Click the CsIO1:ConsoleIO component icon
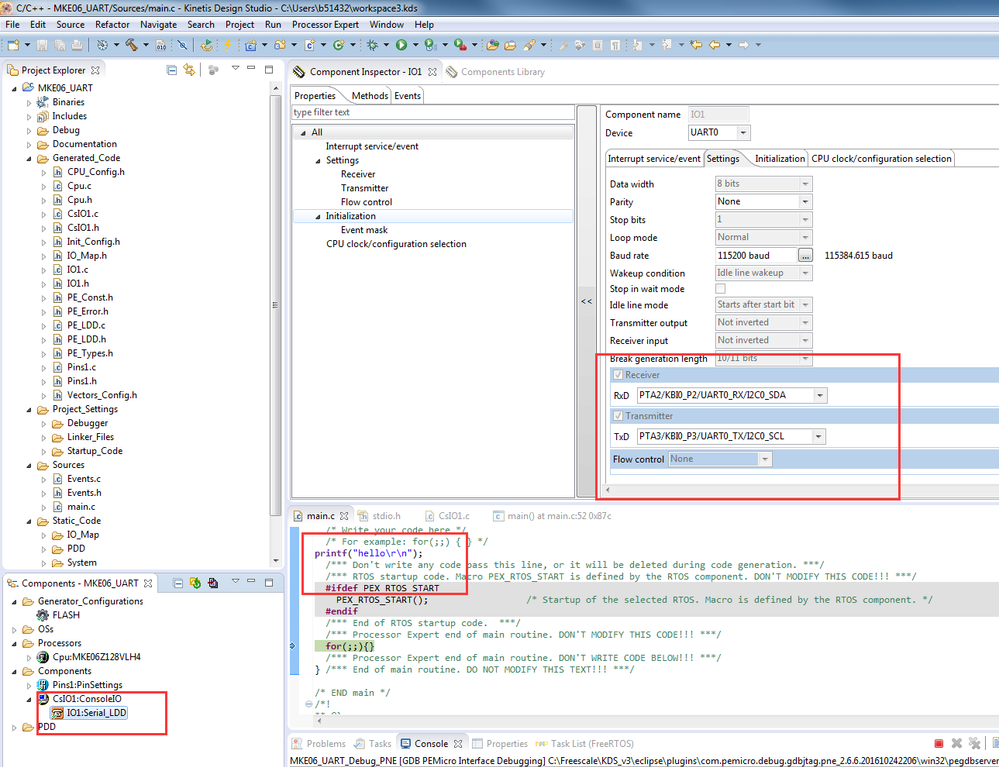The image size is (999, 767). tap(43, 699)
